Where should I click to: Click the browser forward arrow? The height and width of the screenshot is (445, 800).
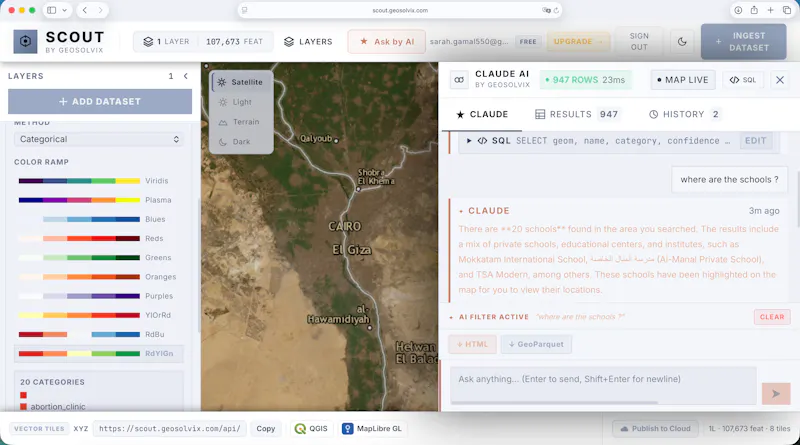(101, 10)
